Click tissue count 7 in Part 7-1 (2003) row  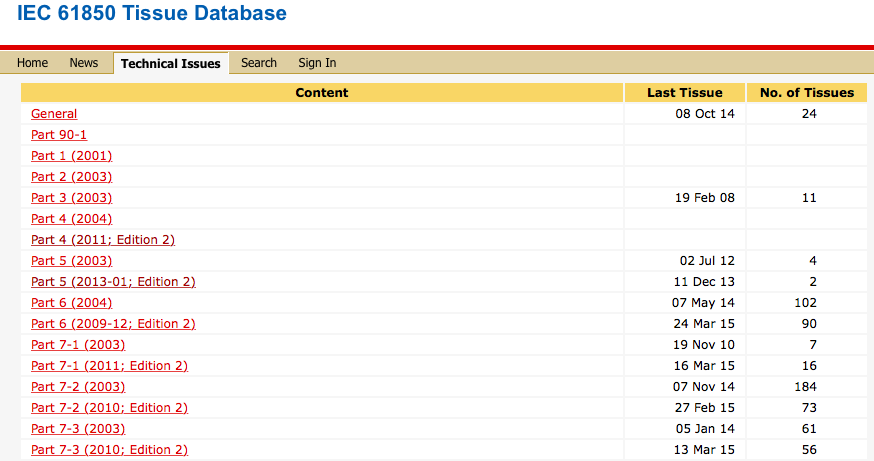813,344
